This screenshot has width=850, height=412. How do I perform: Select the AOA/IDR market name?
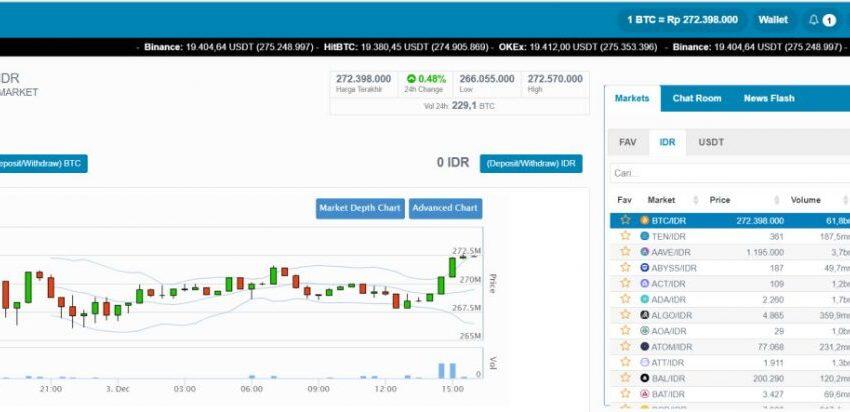[669, 331]
